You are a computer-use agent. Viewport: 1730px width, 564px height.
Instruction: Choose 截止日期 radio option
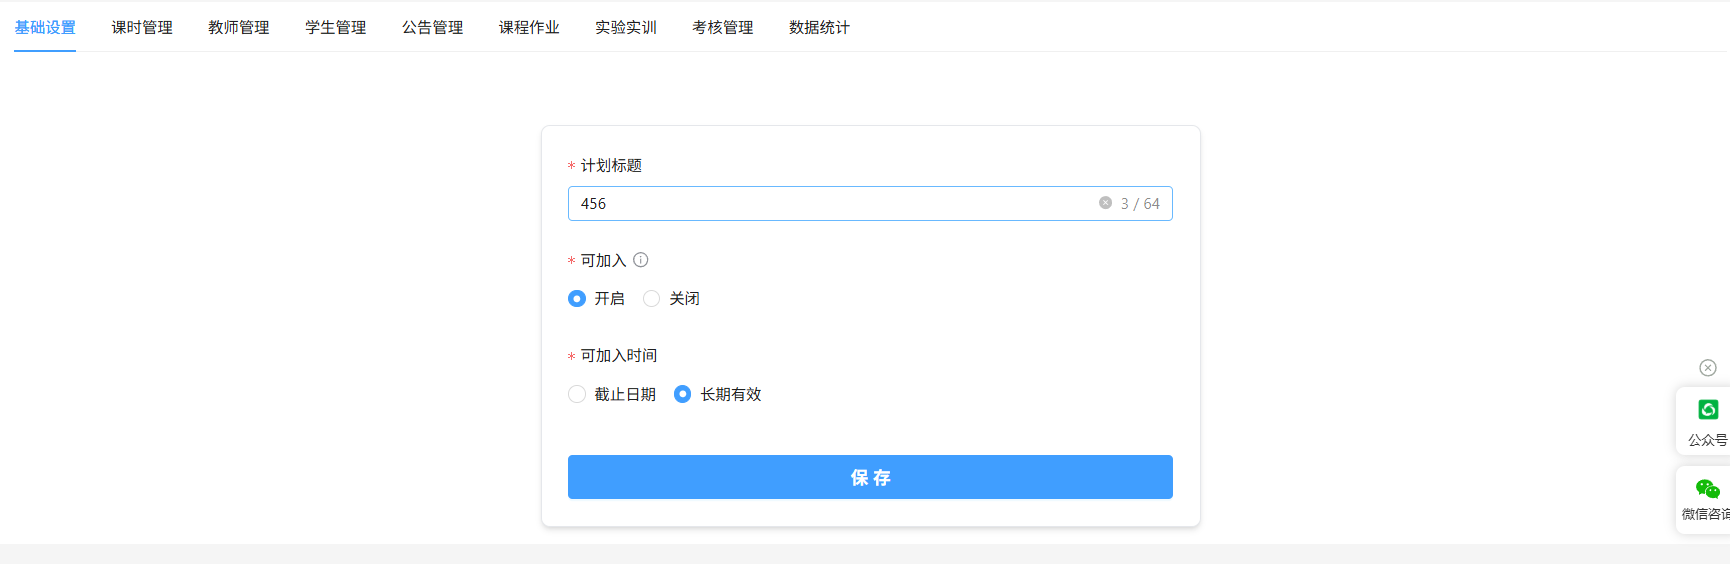pyautogui.click(x=577, y=395)
